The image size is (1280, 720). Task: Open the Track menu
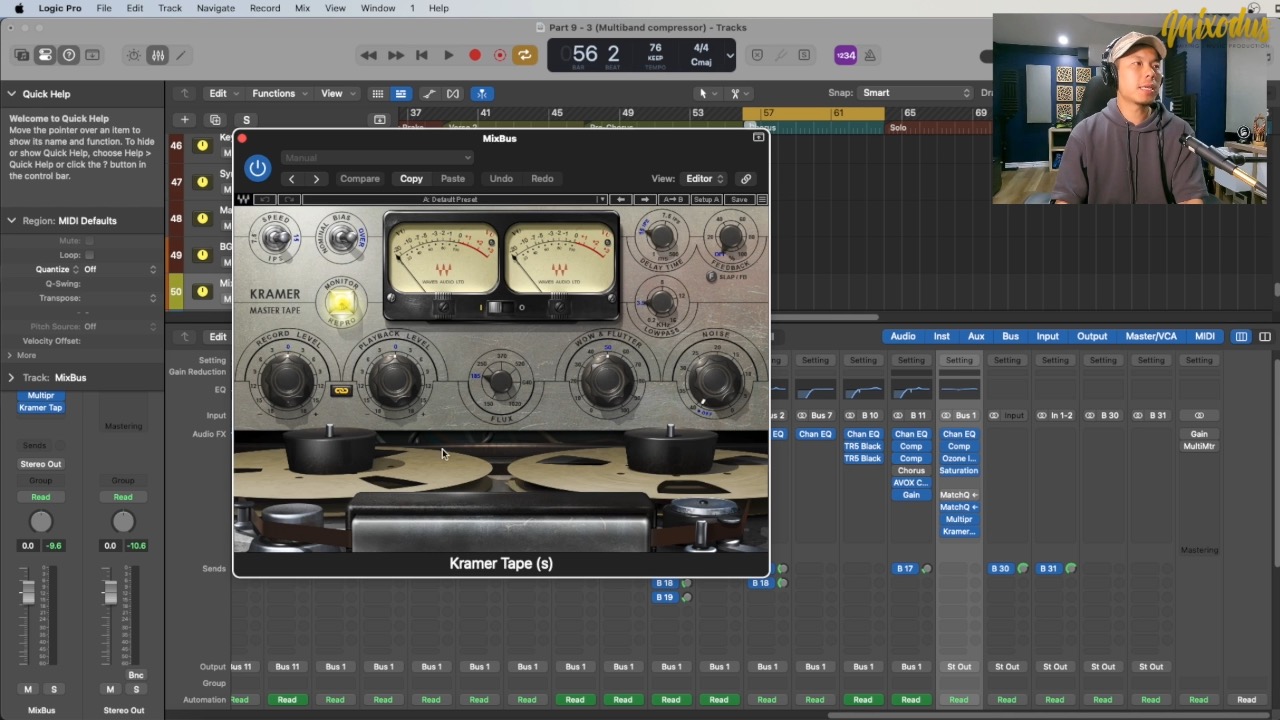pyautogui.click(x=170, y=8)
